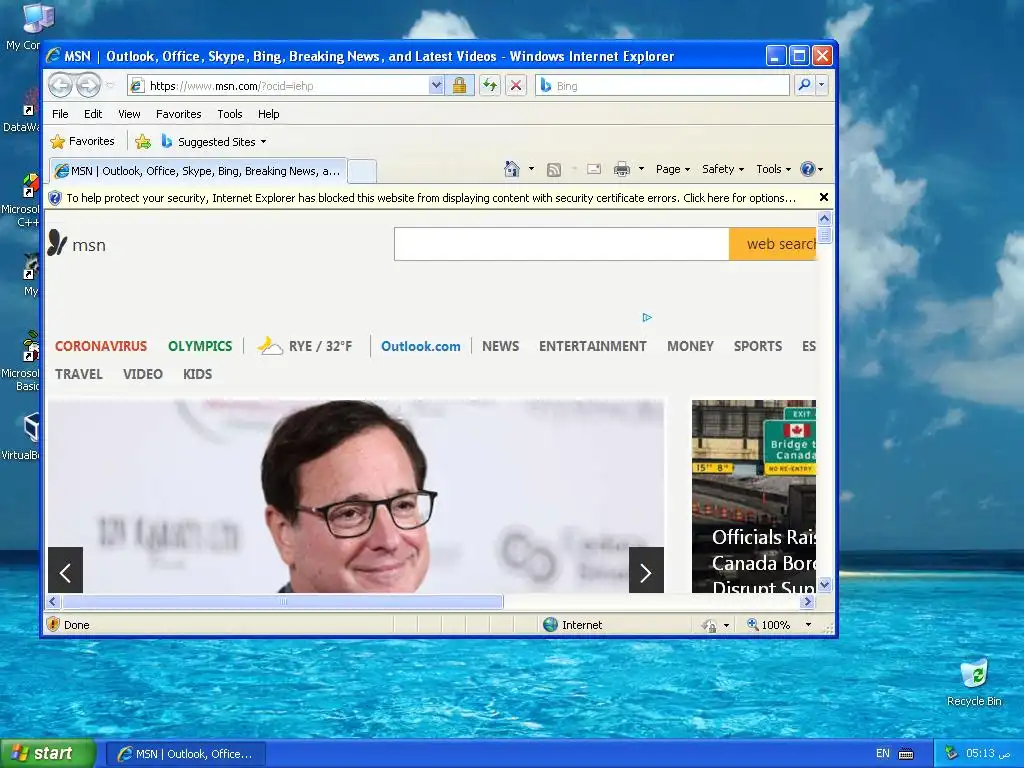1024x768 pixels.
Task: Click the horizontal scrollbar thumb
Action: point(283,601)
